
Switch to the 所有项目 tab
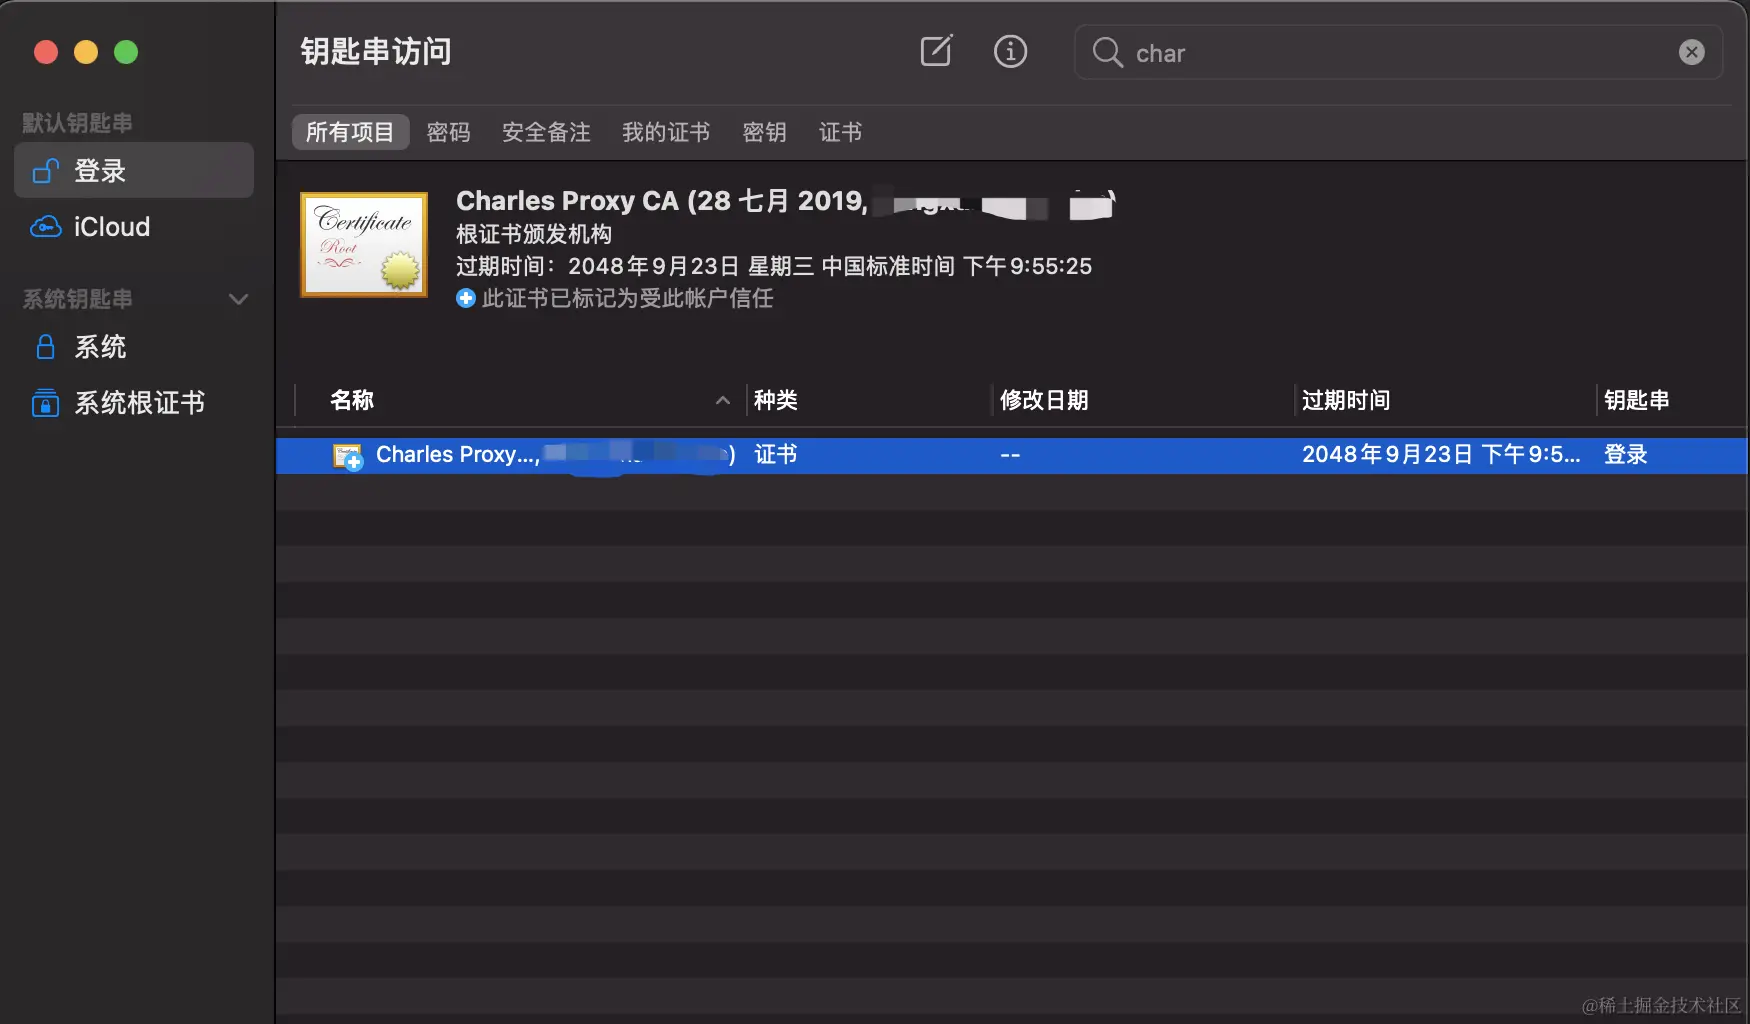[350, 132]
